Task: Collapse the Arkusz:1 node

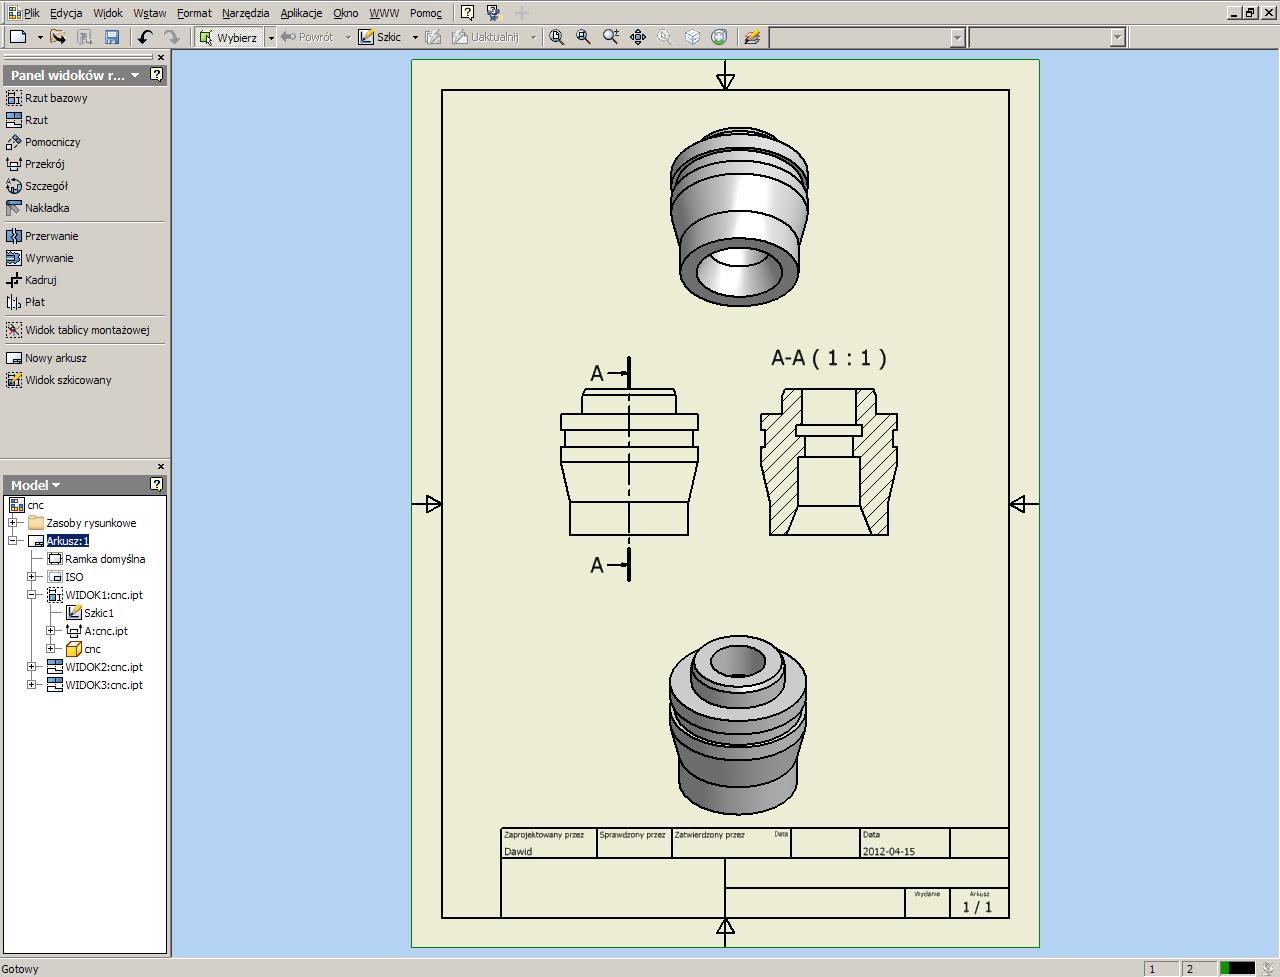Action: [13, 541]
